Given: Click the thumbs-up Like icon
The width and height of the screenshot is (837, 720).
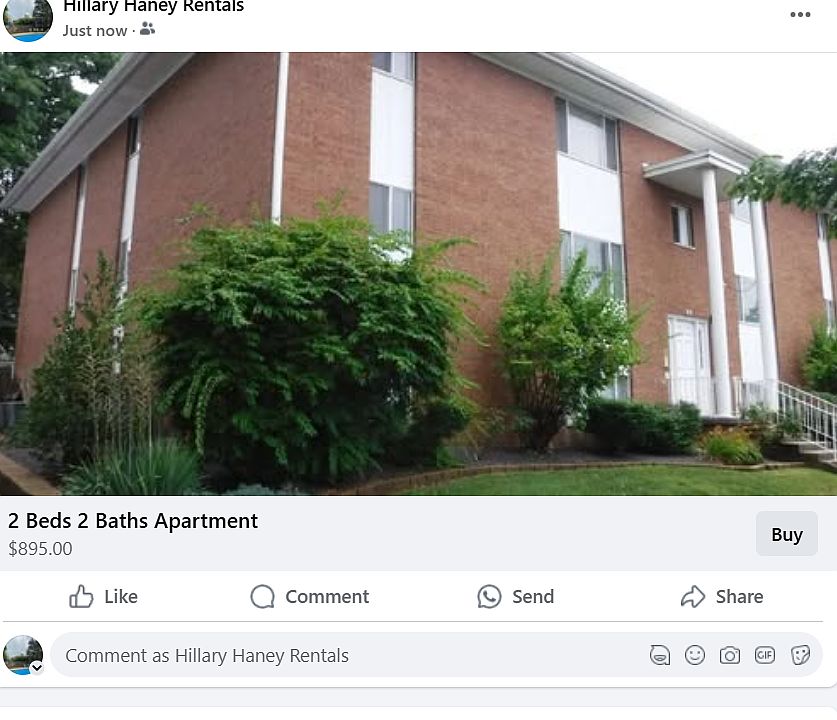Looking at the screenshot, I should click(x=81, y=596).
